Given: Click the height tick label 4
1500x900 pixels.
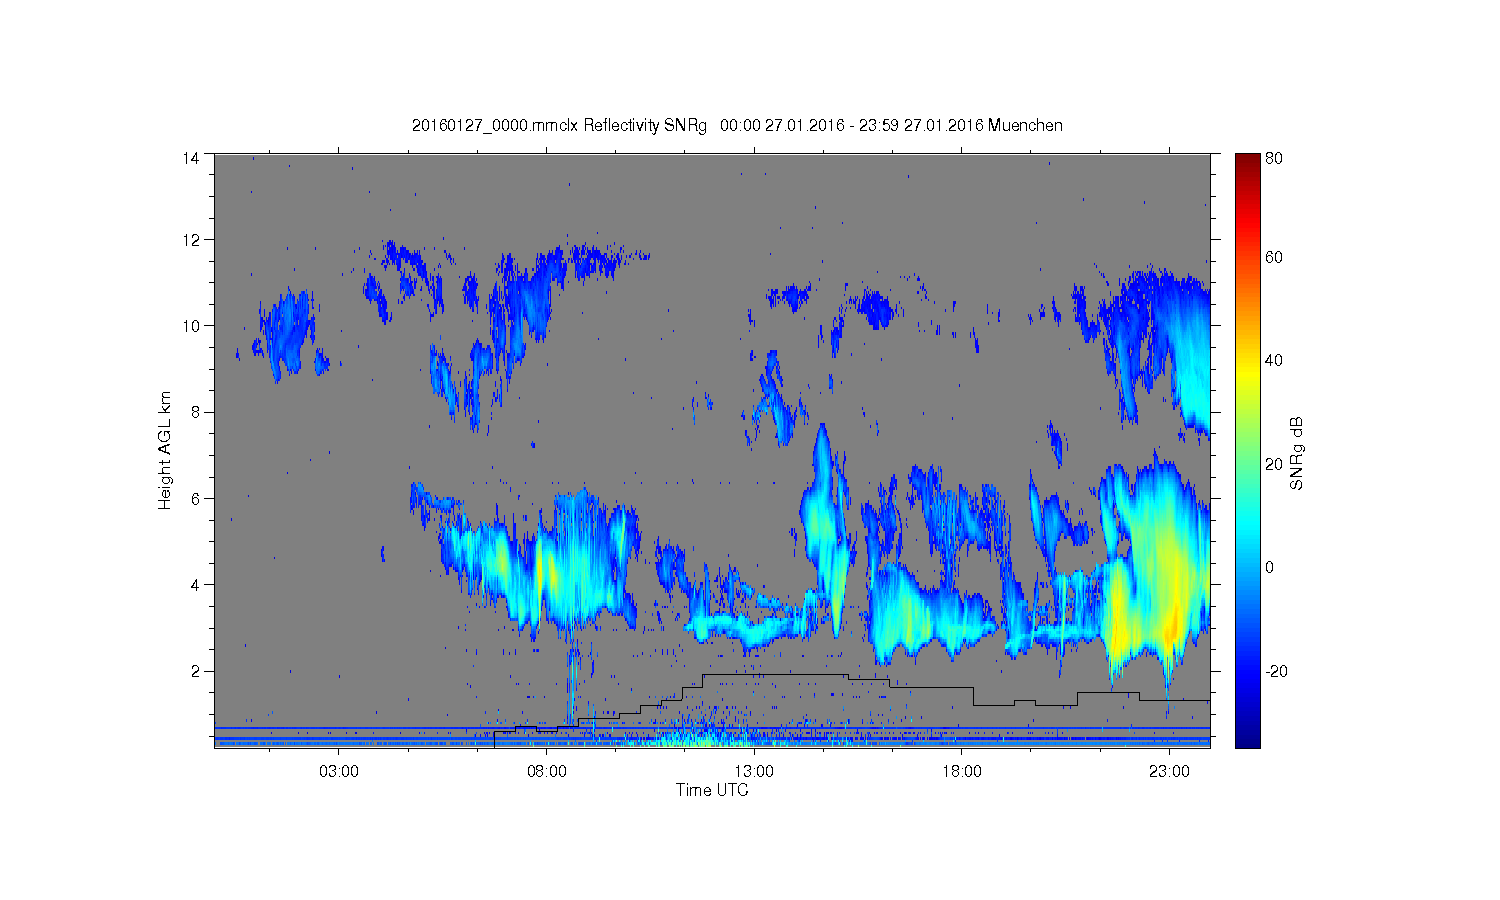Looking at the screenshot, I should coord(195,584).
